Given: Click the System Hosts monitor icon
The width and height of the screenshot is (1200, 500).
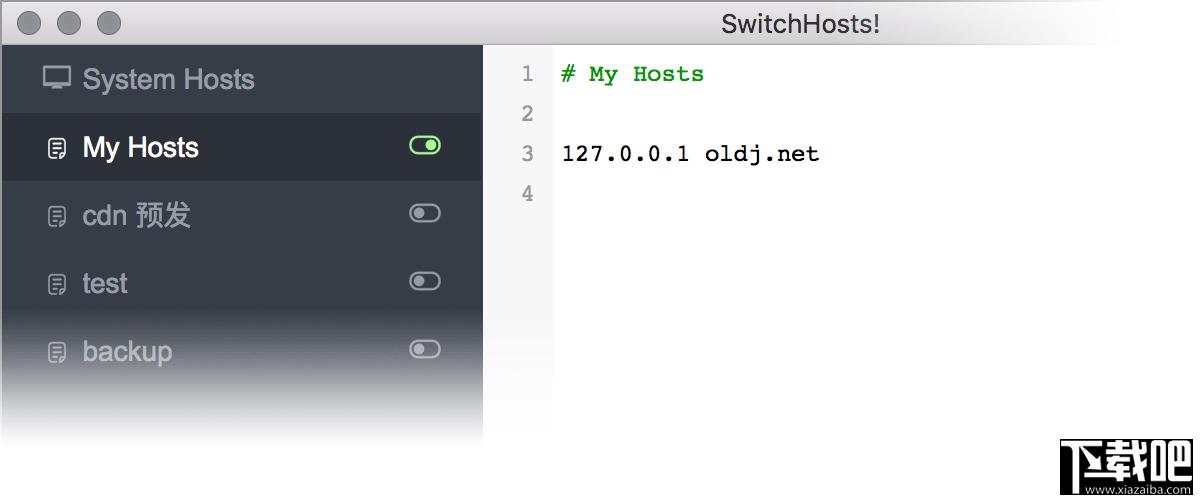Looking at the screenshot, I should pos(57,78).
